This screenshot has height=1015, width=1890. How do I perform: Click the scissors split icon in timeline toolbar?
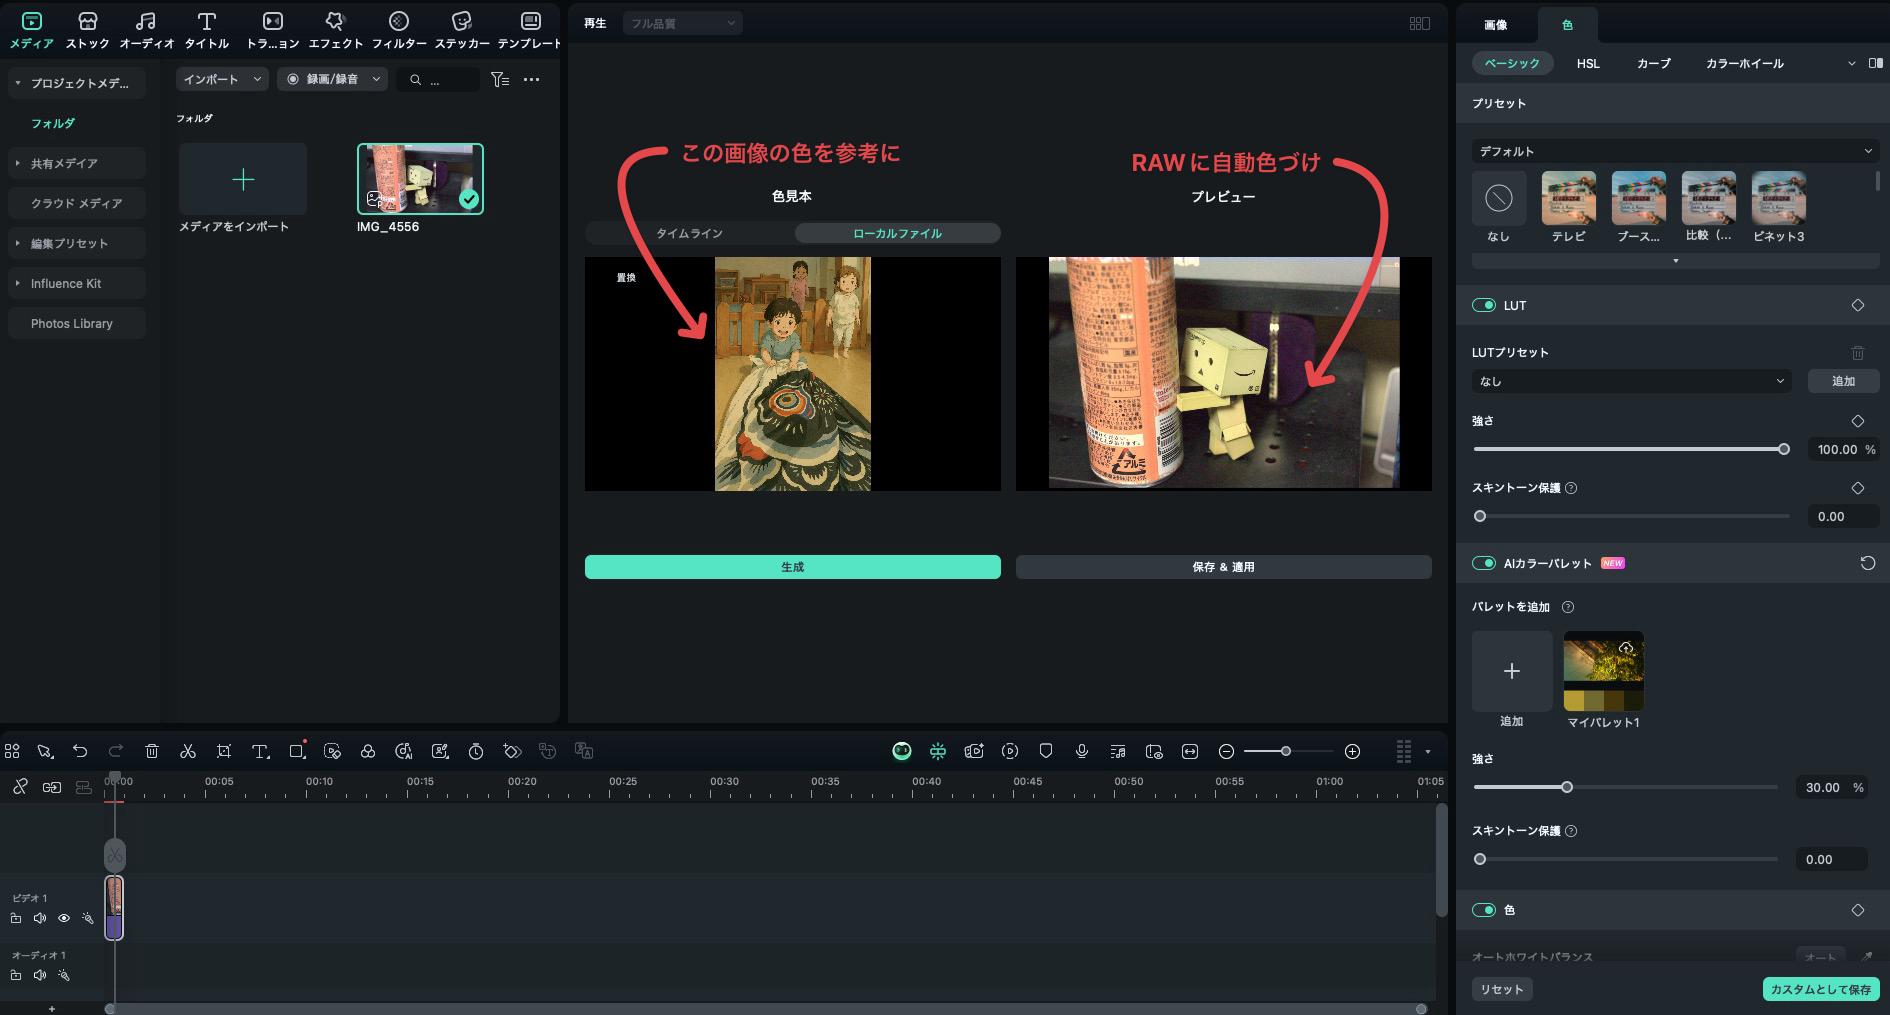point(188,751)
